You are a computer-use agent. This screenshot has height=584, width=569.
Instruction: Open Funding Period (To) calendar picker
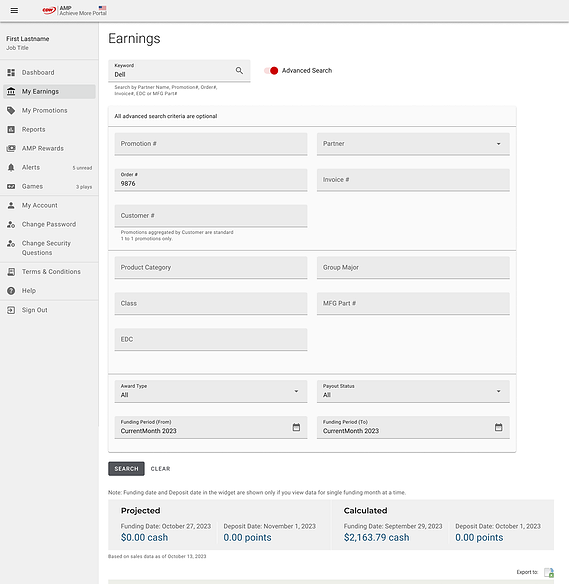[498, 427]
